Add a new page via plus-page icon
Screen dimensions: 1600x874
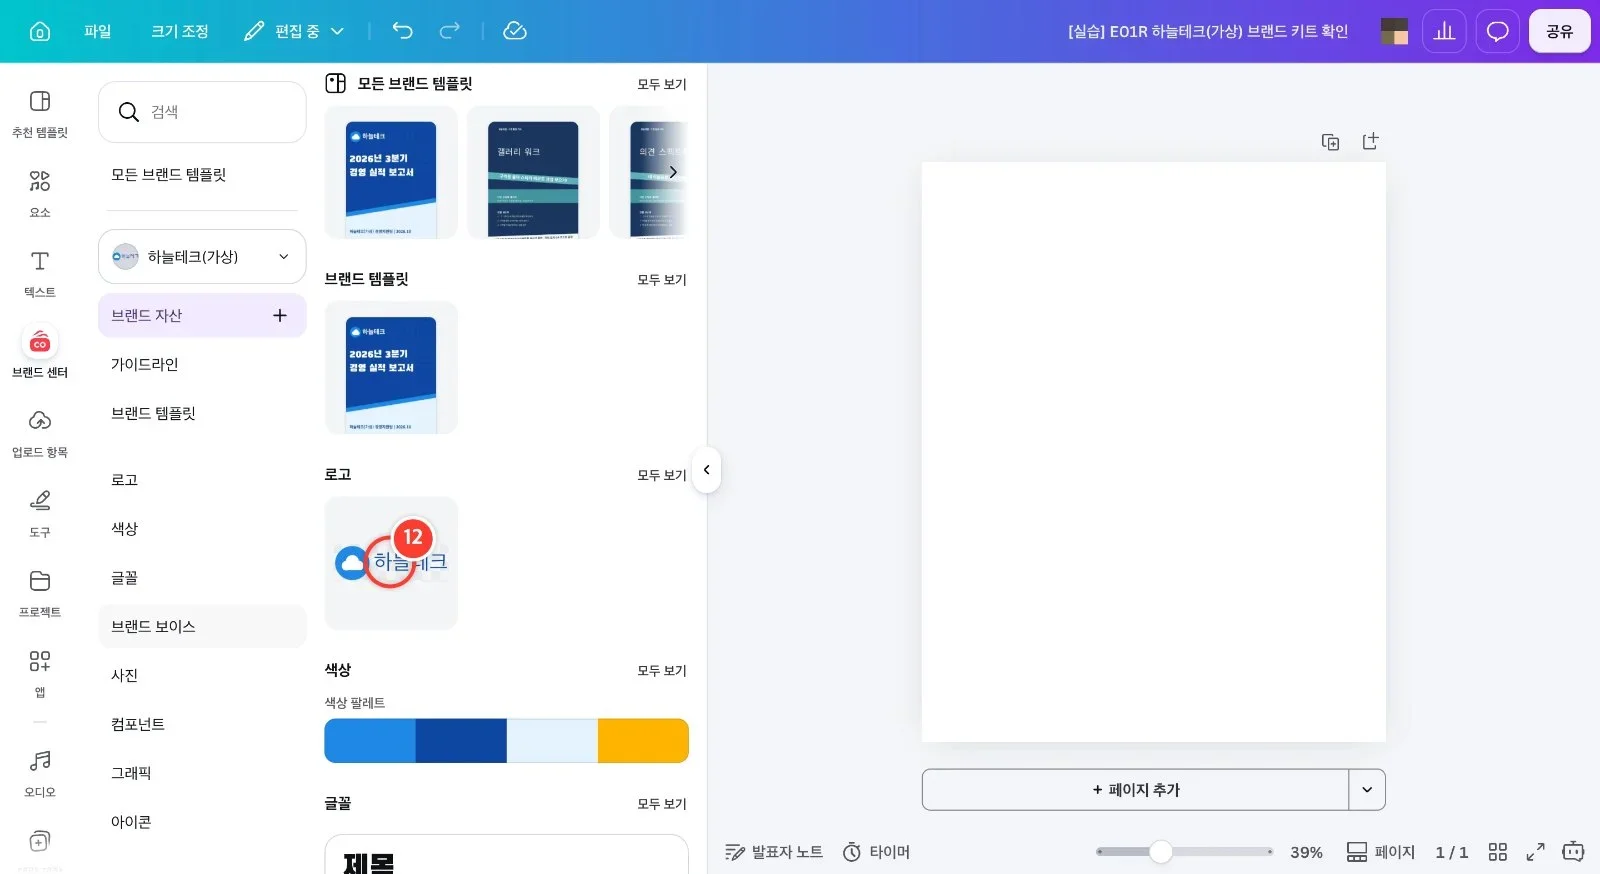tap(1370, 142)
